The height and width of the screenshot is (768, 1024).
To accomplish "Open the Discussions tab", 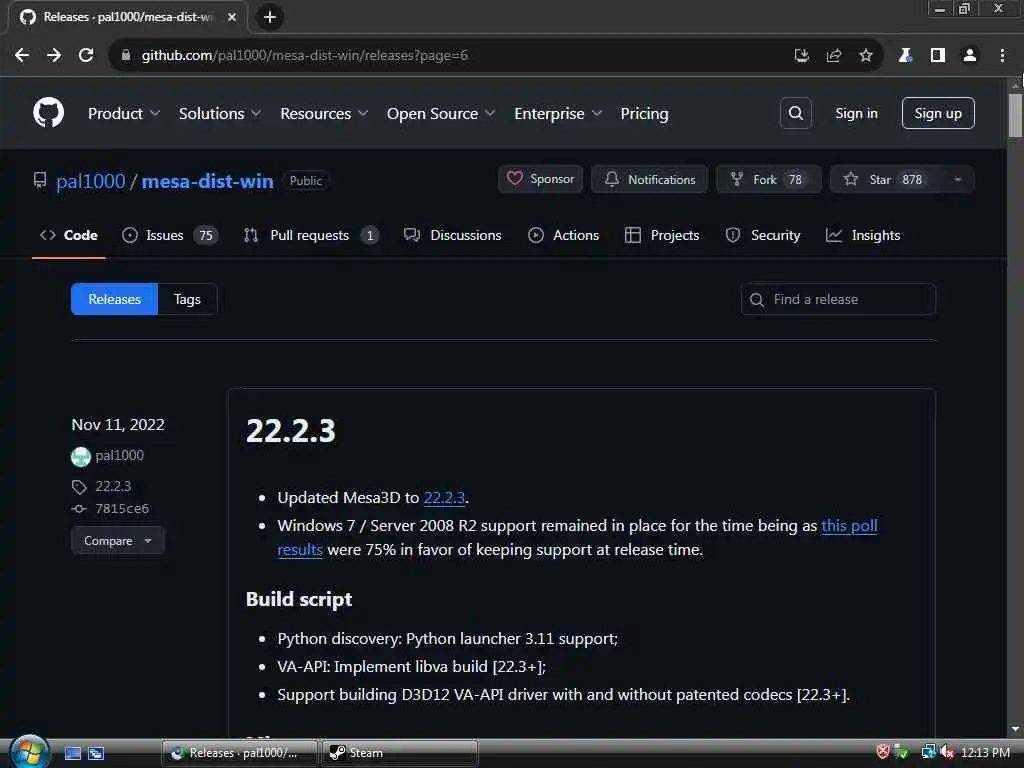I will (x=453, y=235).
